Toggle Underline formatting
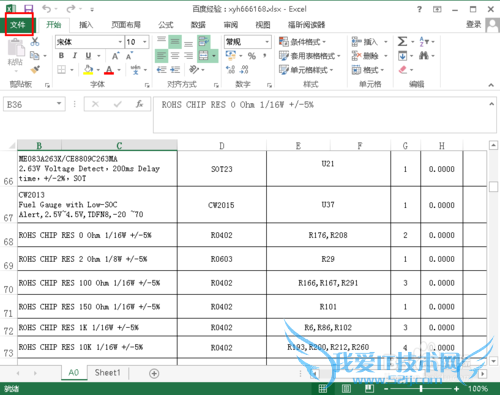Image resolution: width=500 pixels, height=395 pixels. coord(88,56)
